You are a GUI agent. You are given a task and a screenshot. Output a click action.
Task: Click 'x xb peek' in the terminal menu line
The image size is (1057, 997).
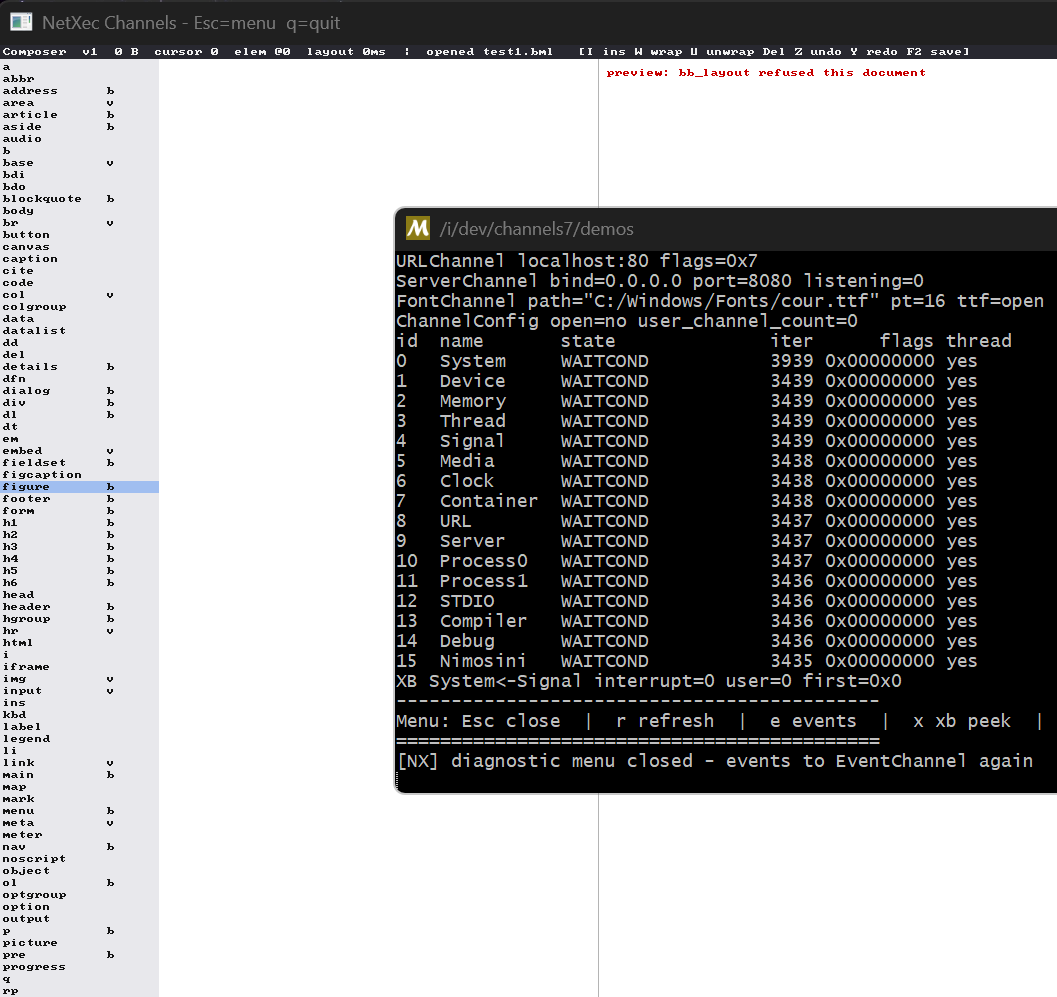point(962,721)
